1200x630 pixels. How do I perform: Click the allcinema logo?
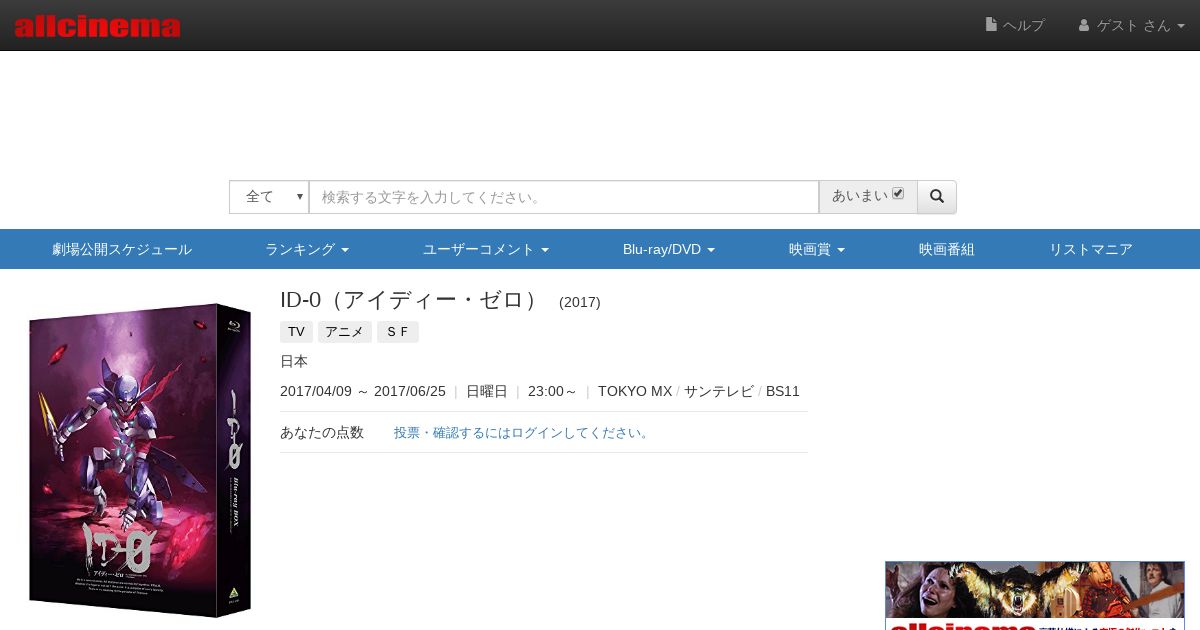(x=97, y=26)
